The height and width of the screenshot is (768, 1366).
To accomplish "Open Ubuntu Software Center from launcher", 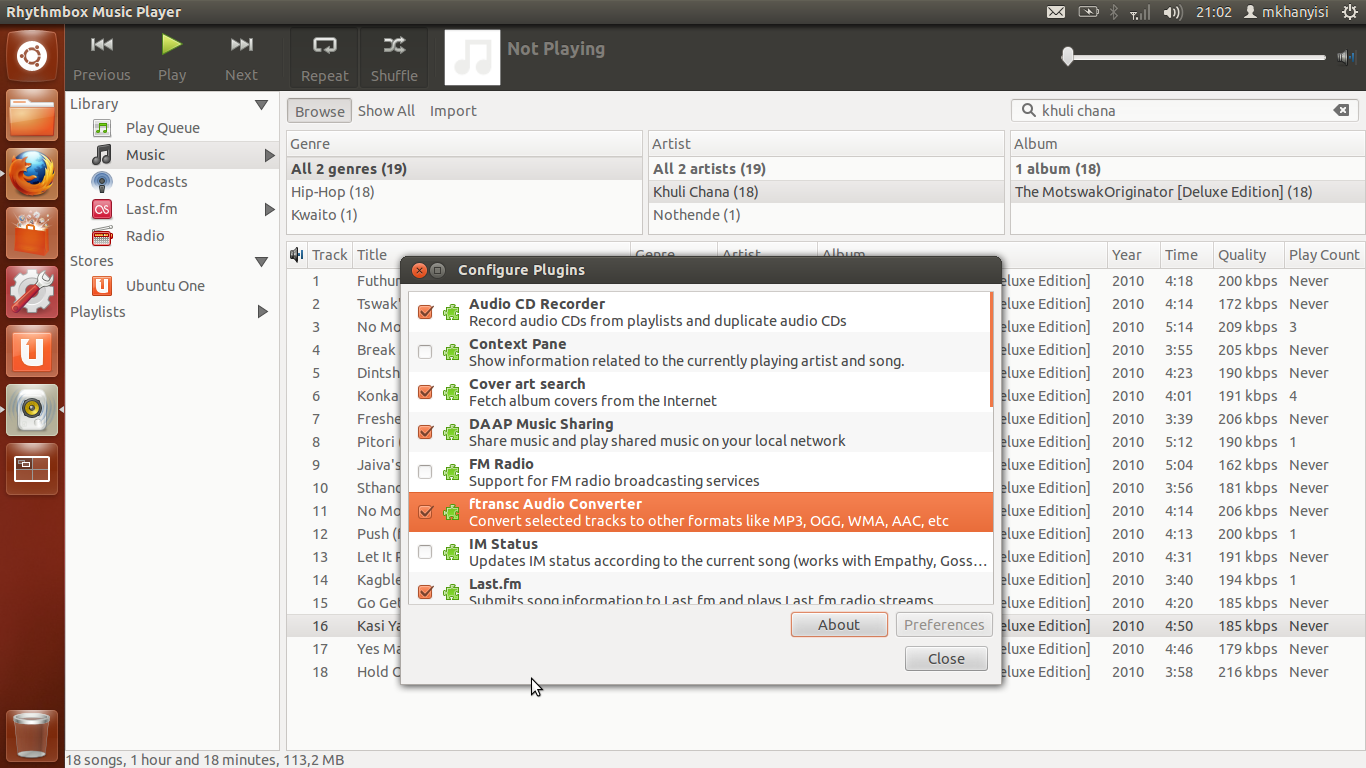I will coord(32,233).
